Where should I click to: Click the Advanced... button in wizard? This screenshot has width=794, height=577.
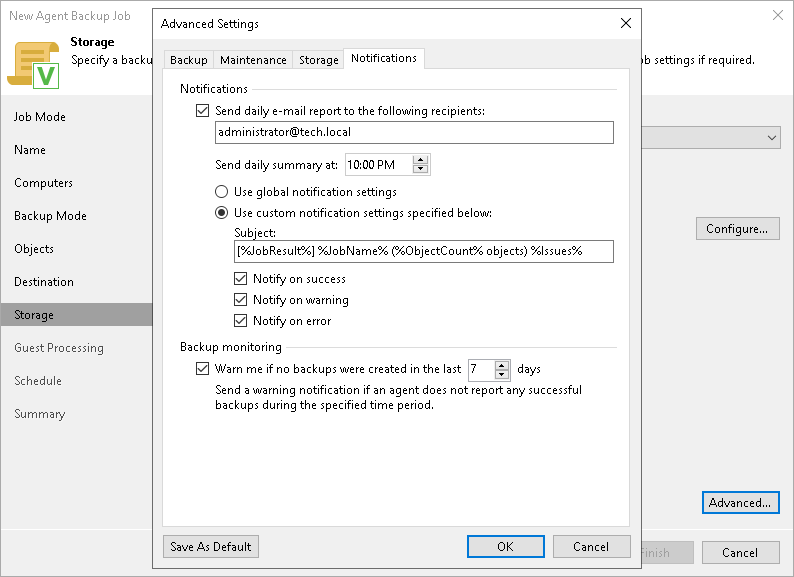[740, 503]
